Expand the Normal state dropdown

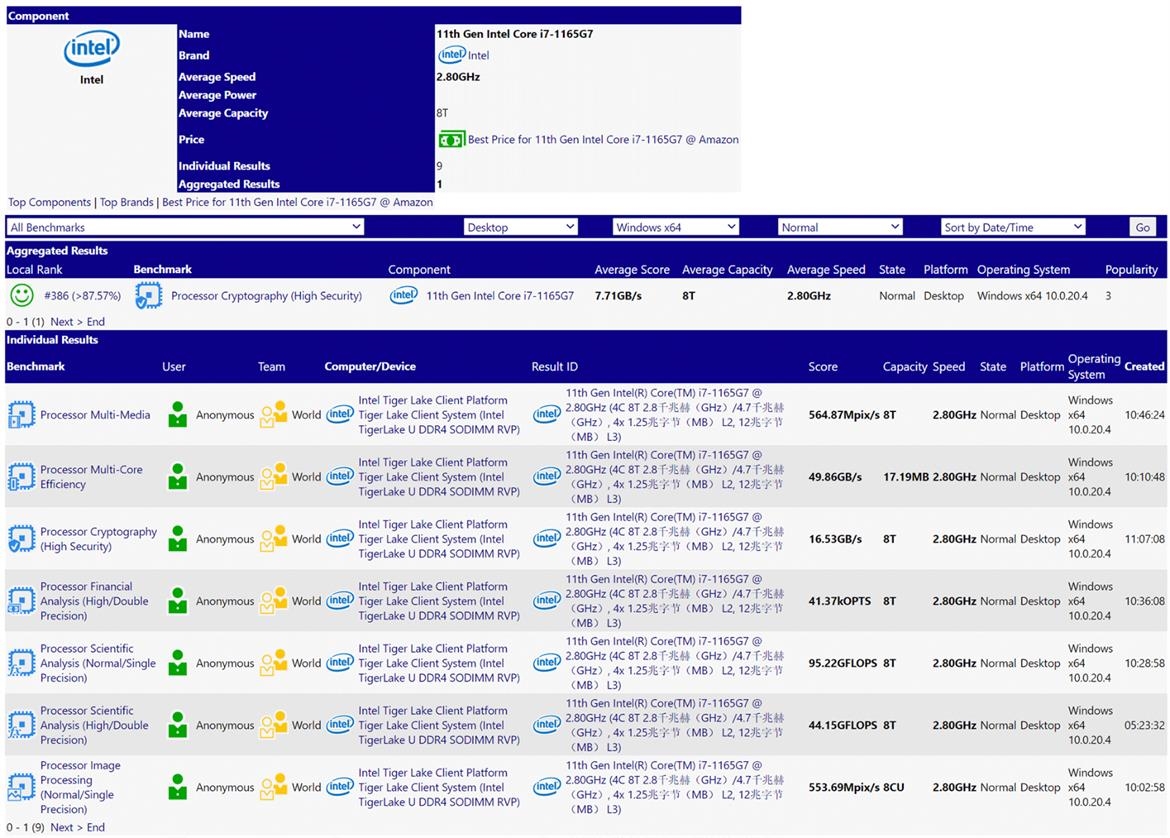pos(840,227)
